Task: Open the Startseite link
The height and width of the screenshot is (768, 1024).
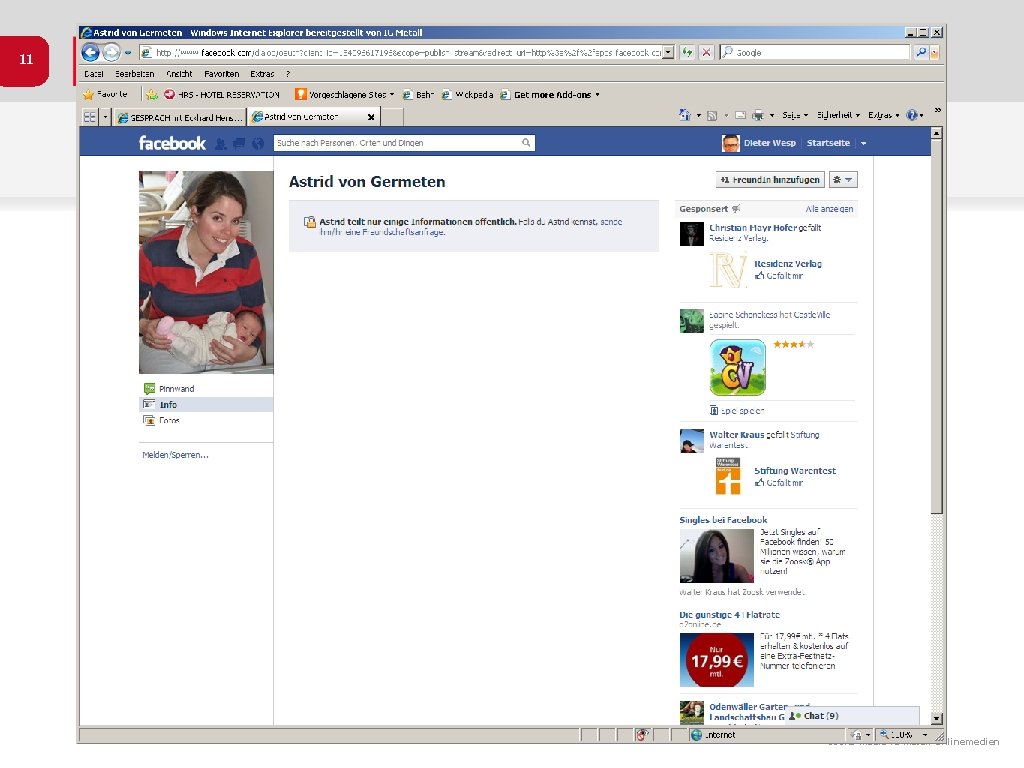Action: tap(828, 143)
